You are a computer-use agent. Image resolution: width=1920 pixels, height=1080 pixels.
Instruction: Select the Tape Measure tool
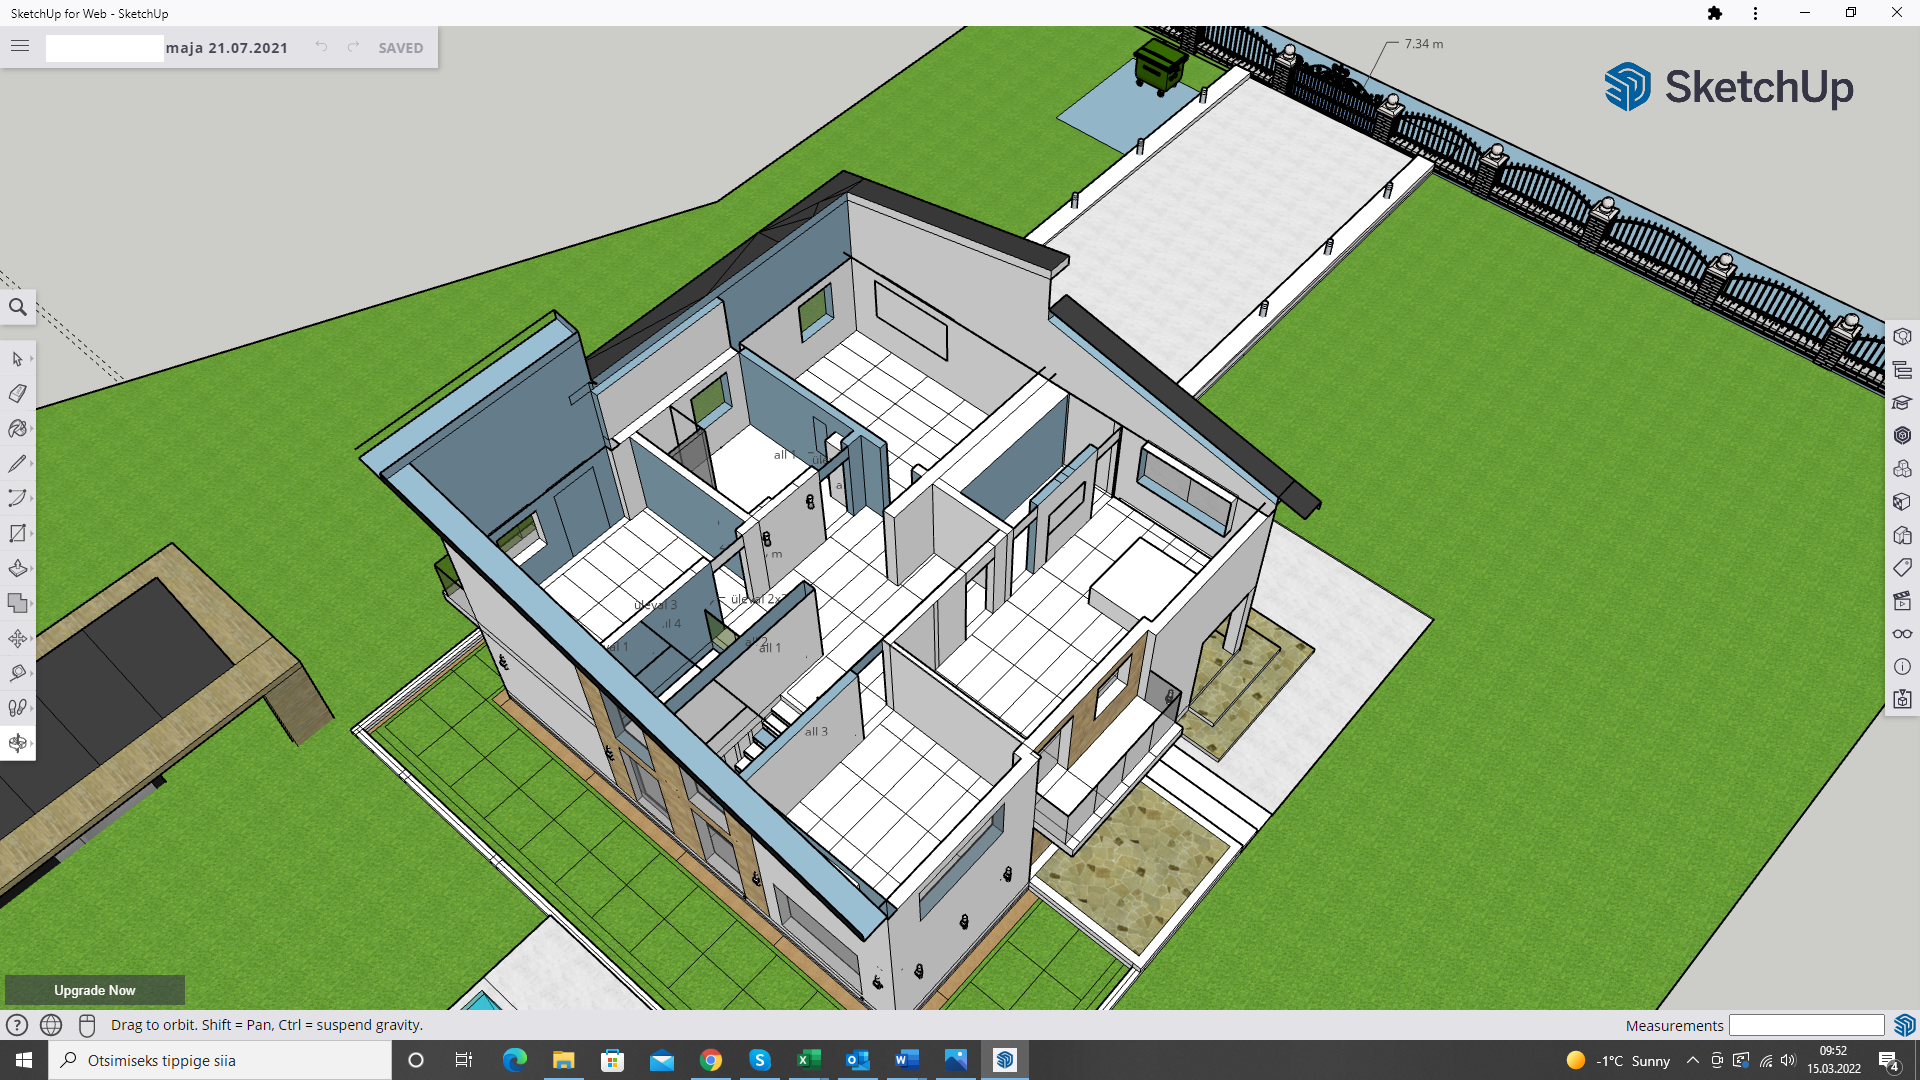[x=17, y=673]
